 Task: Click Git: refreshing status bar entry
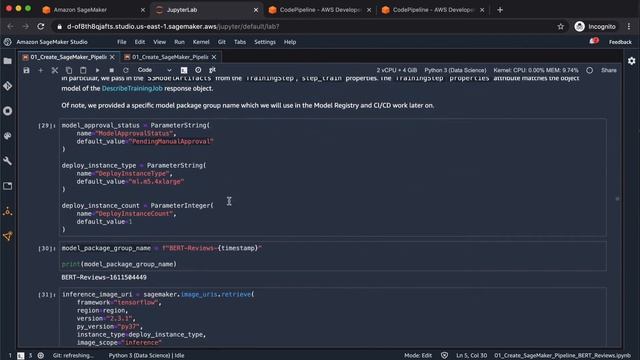click(x=73, y=356)
